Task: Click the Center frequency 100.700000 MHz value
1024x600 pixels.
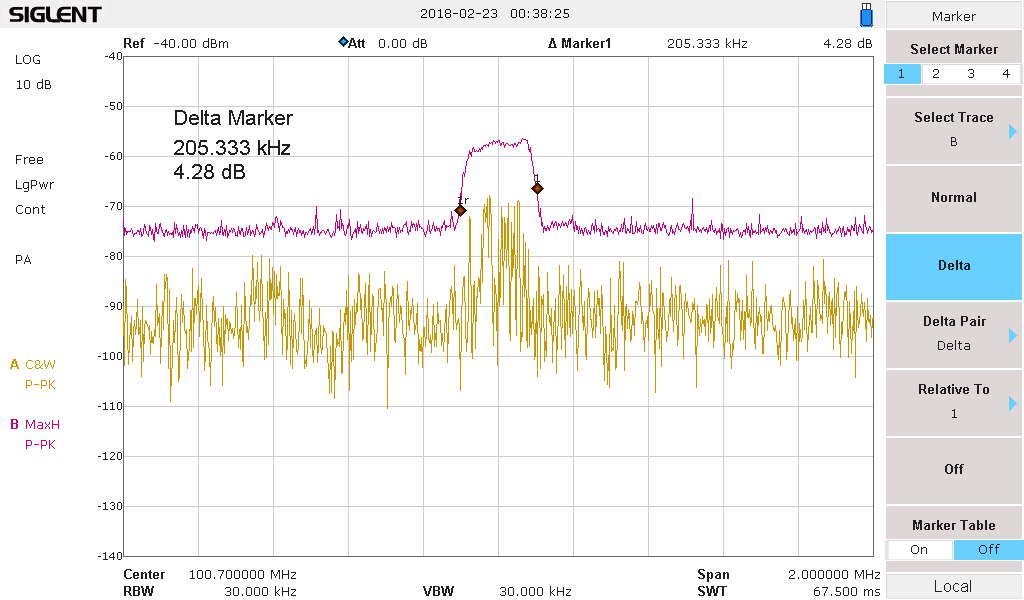Action: (242, 575)
